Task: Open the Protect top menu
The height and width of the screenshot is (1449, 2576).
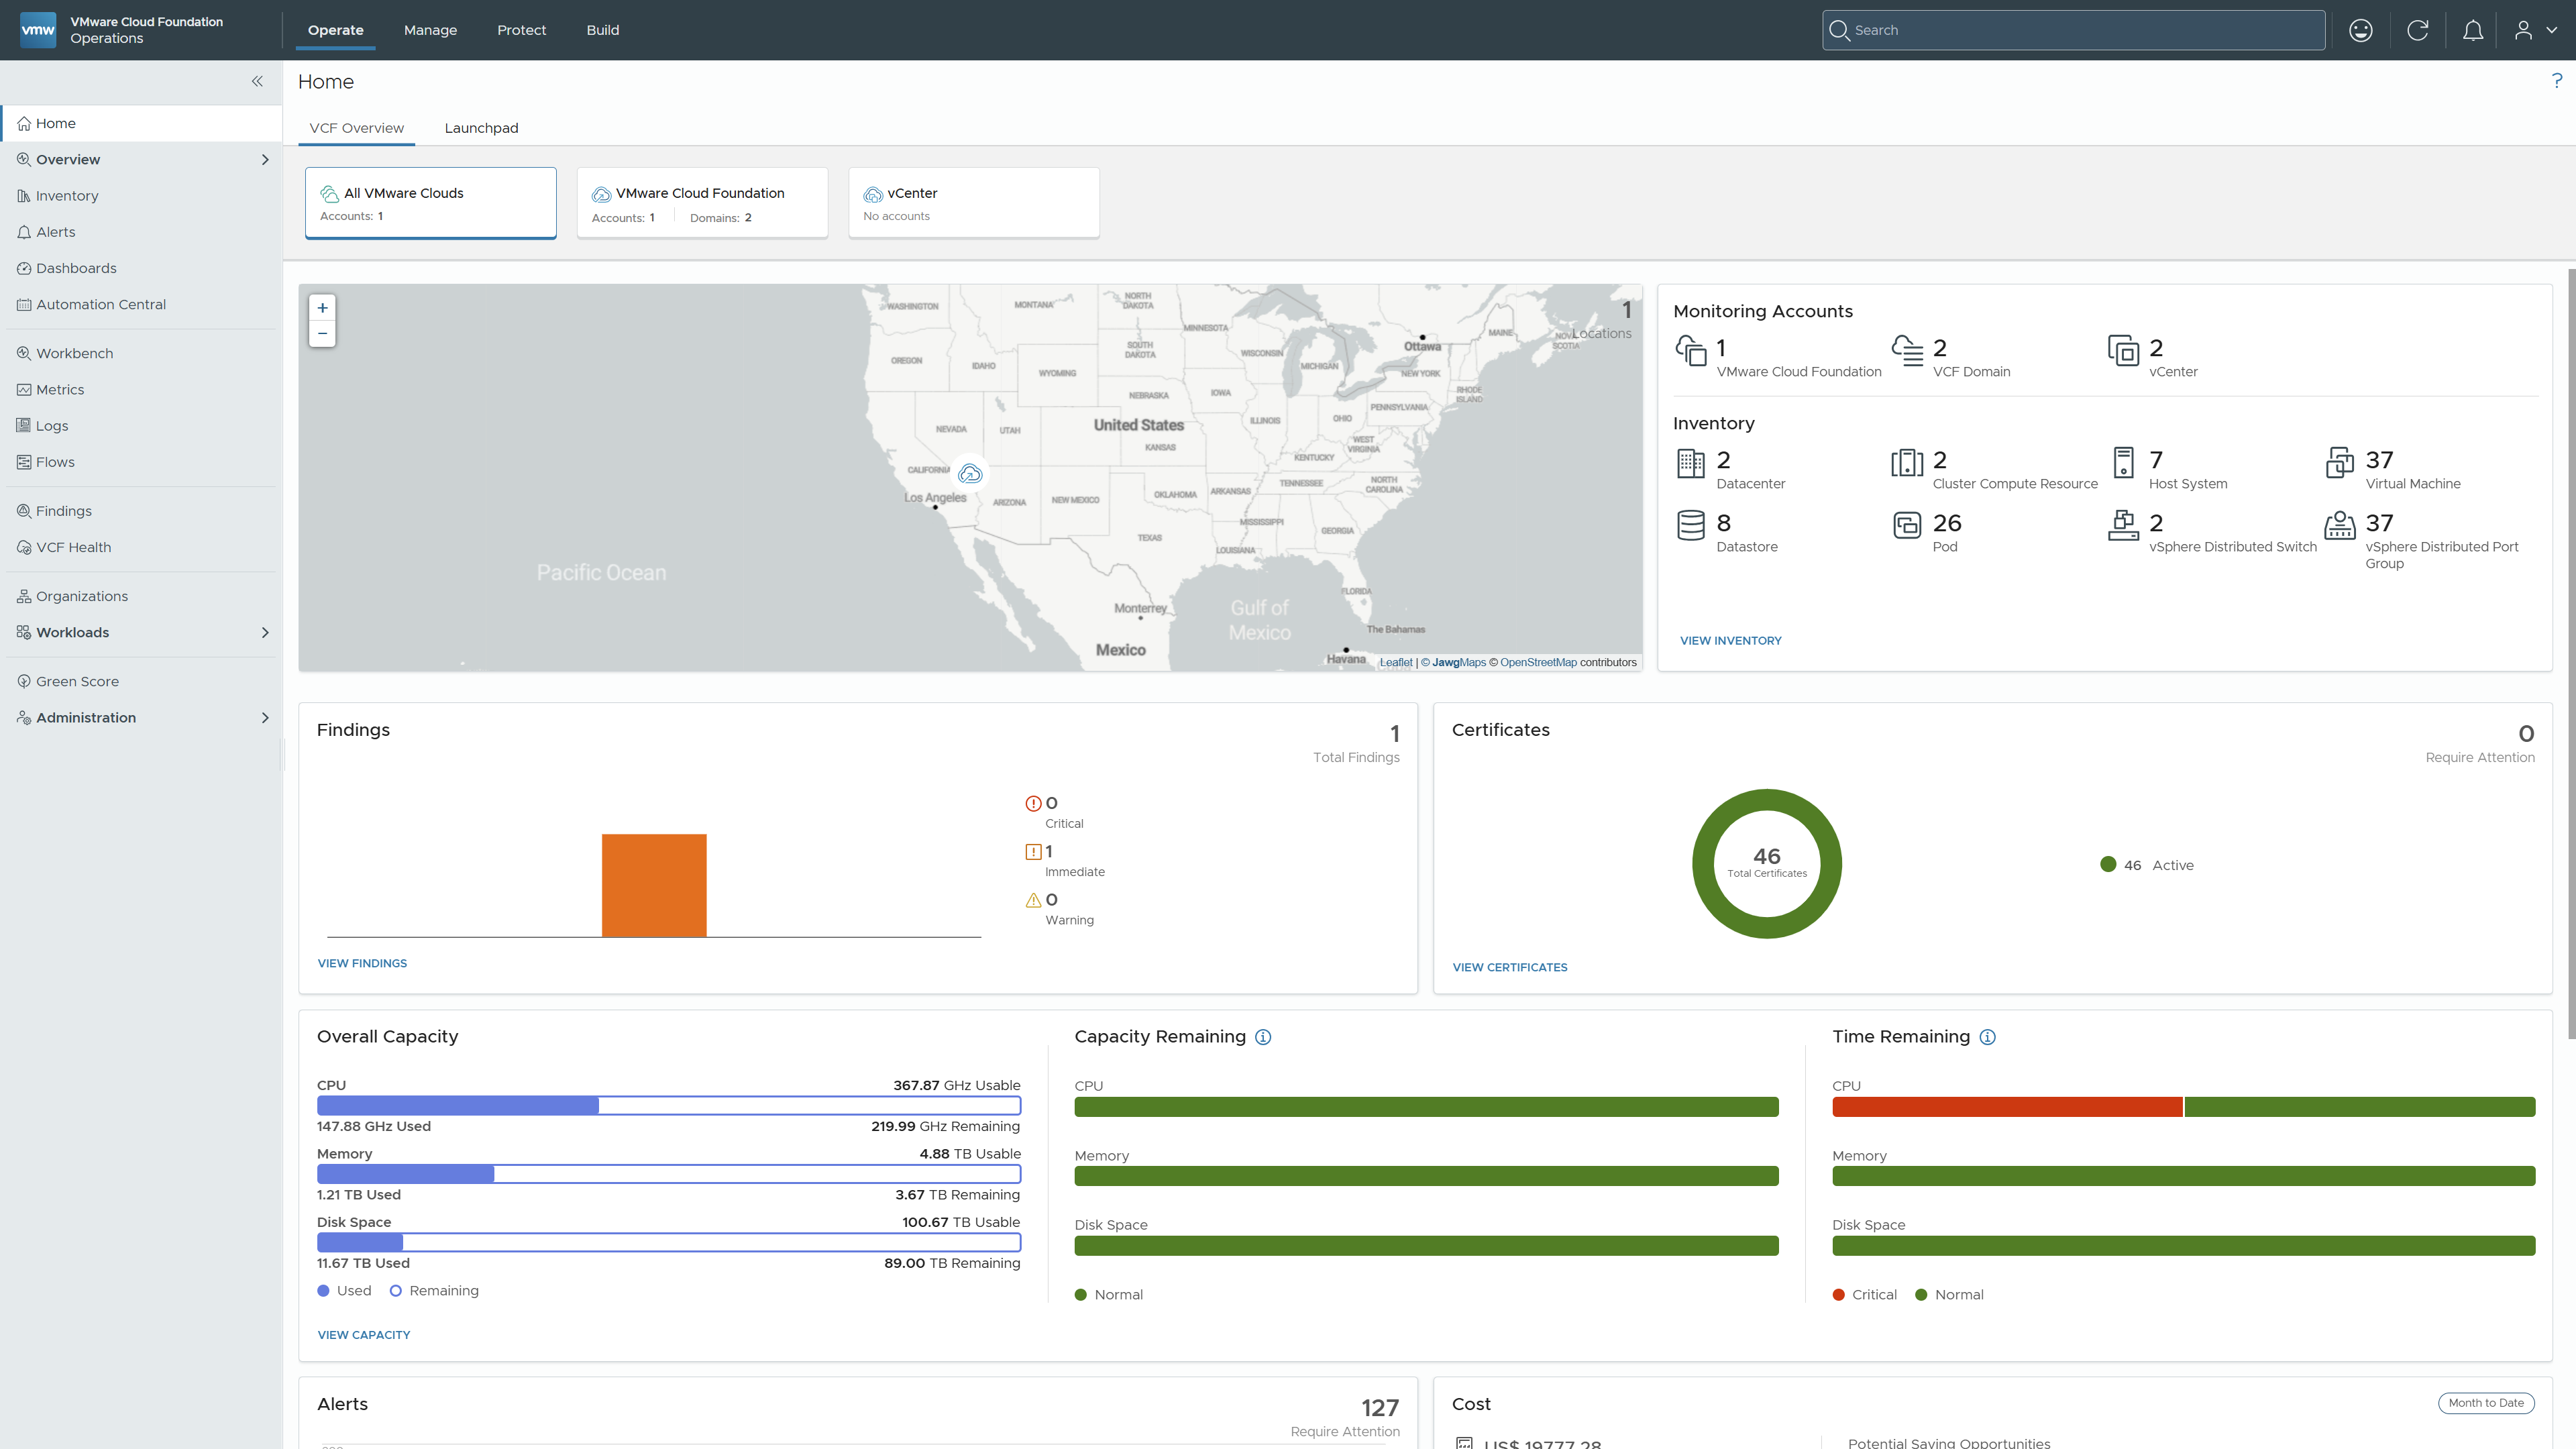Action: 521,30
